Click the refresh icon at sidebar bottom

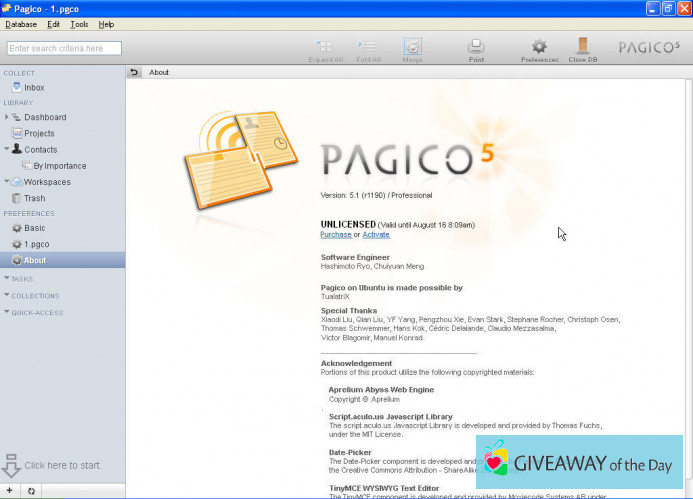click(x=31, y=491)
